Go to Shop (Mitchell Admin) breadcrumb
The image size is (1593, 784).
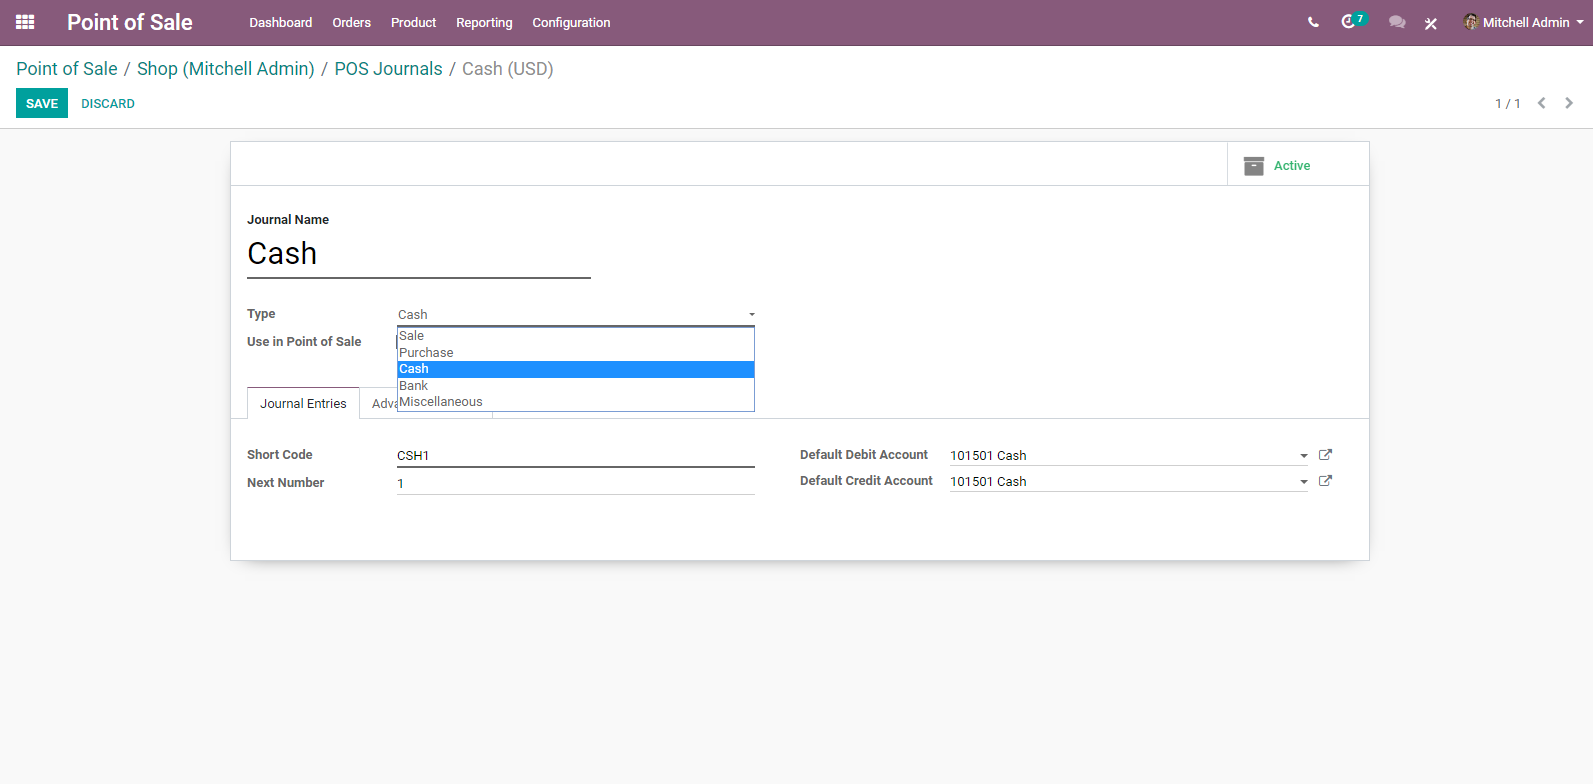[x=226, y=69]
